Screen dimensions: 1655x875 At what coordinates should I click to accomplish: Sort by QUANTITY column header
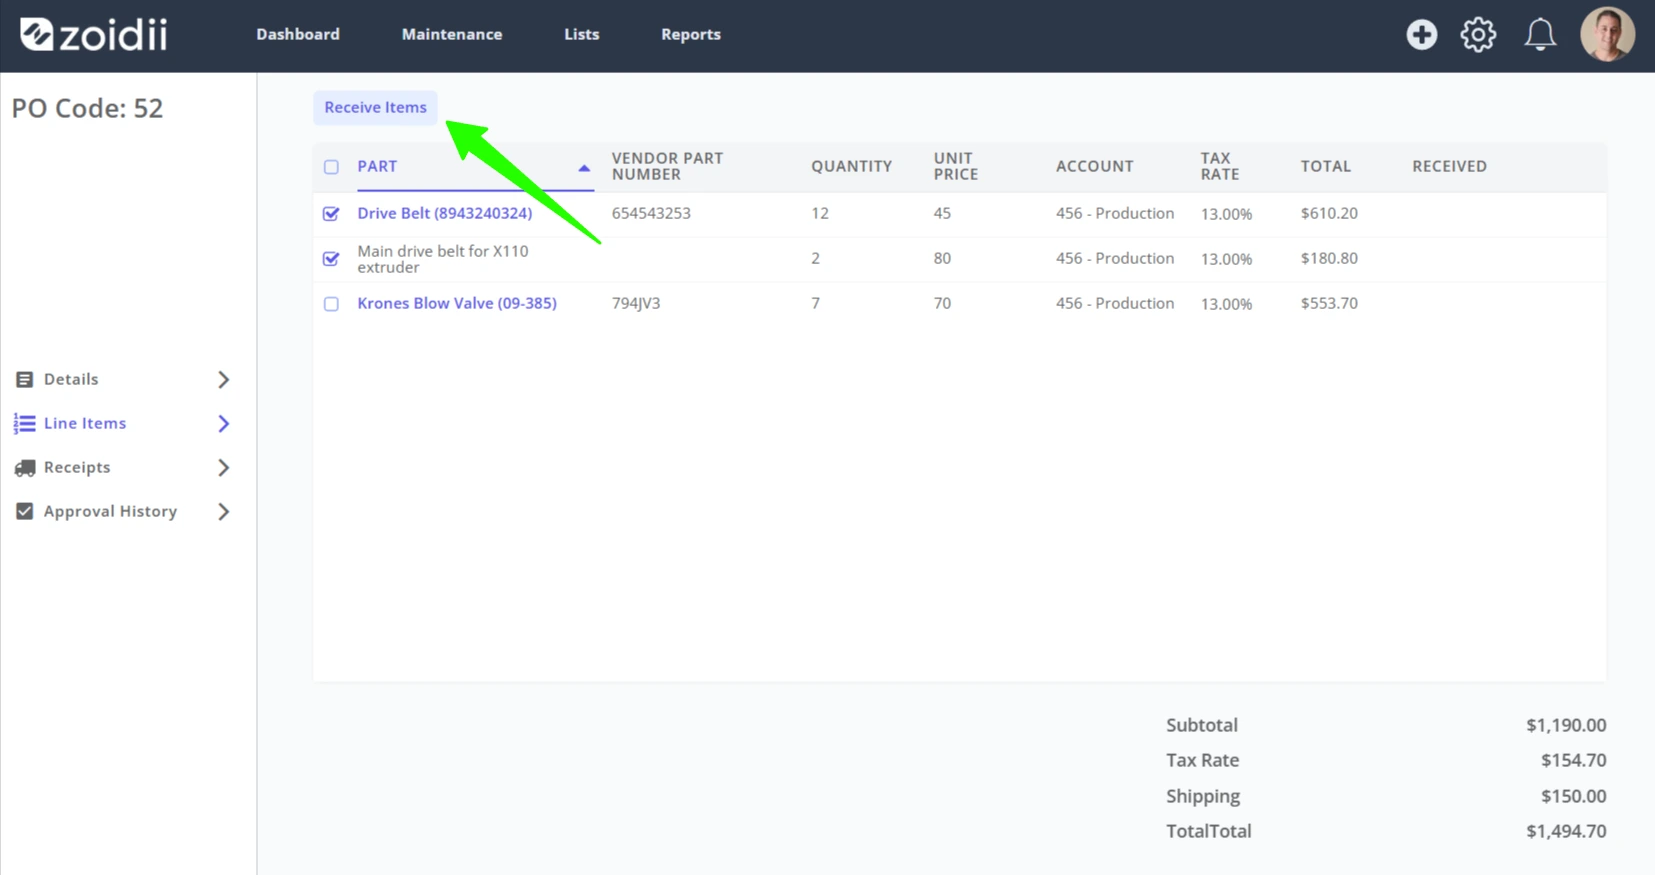(x=851, y=166)
